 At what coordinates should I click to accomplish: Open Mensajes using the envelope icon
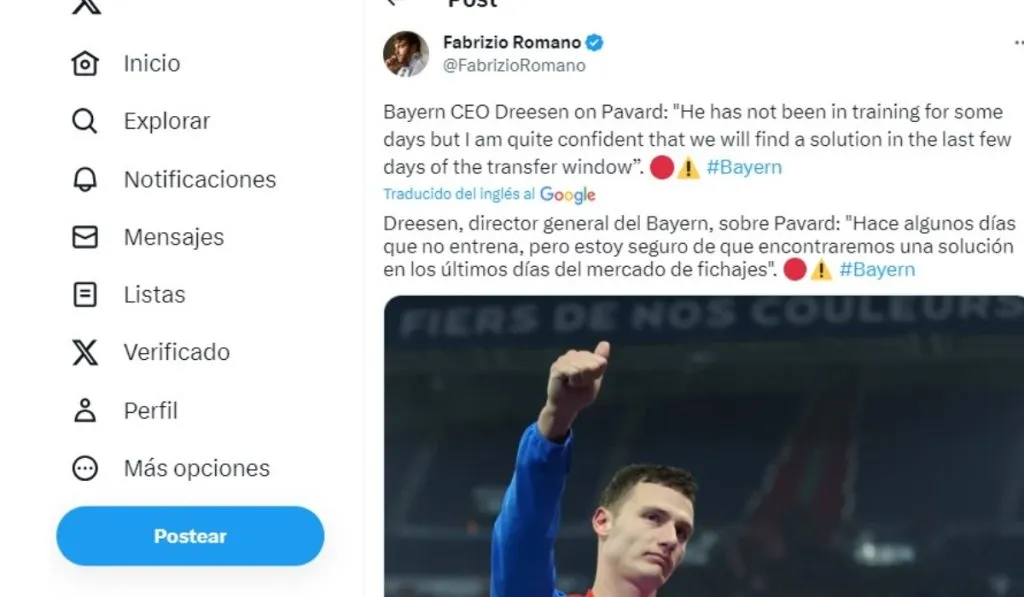click(86, 237)
